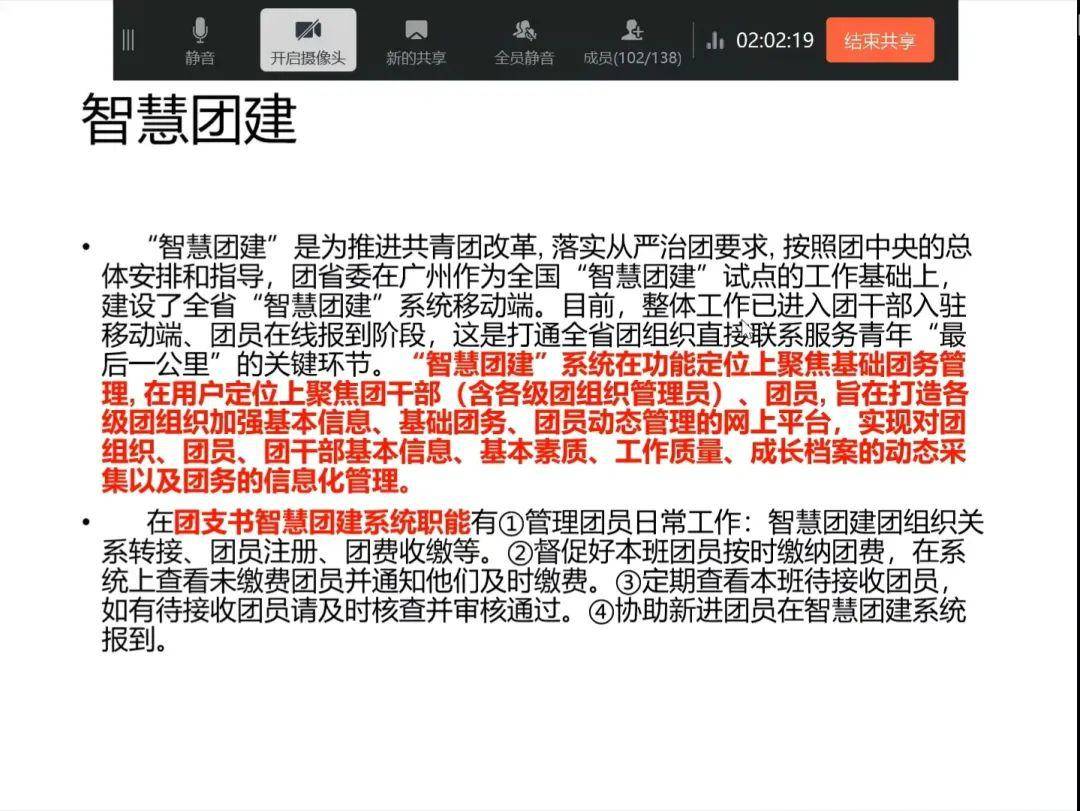Viewport: 1080px width, 811px height.
Task: Click the 成员(102/138) member count label
Action: tap(631, 58)
